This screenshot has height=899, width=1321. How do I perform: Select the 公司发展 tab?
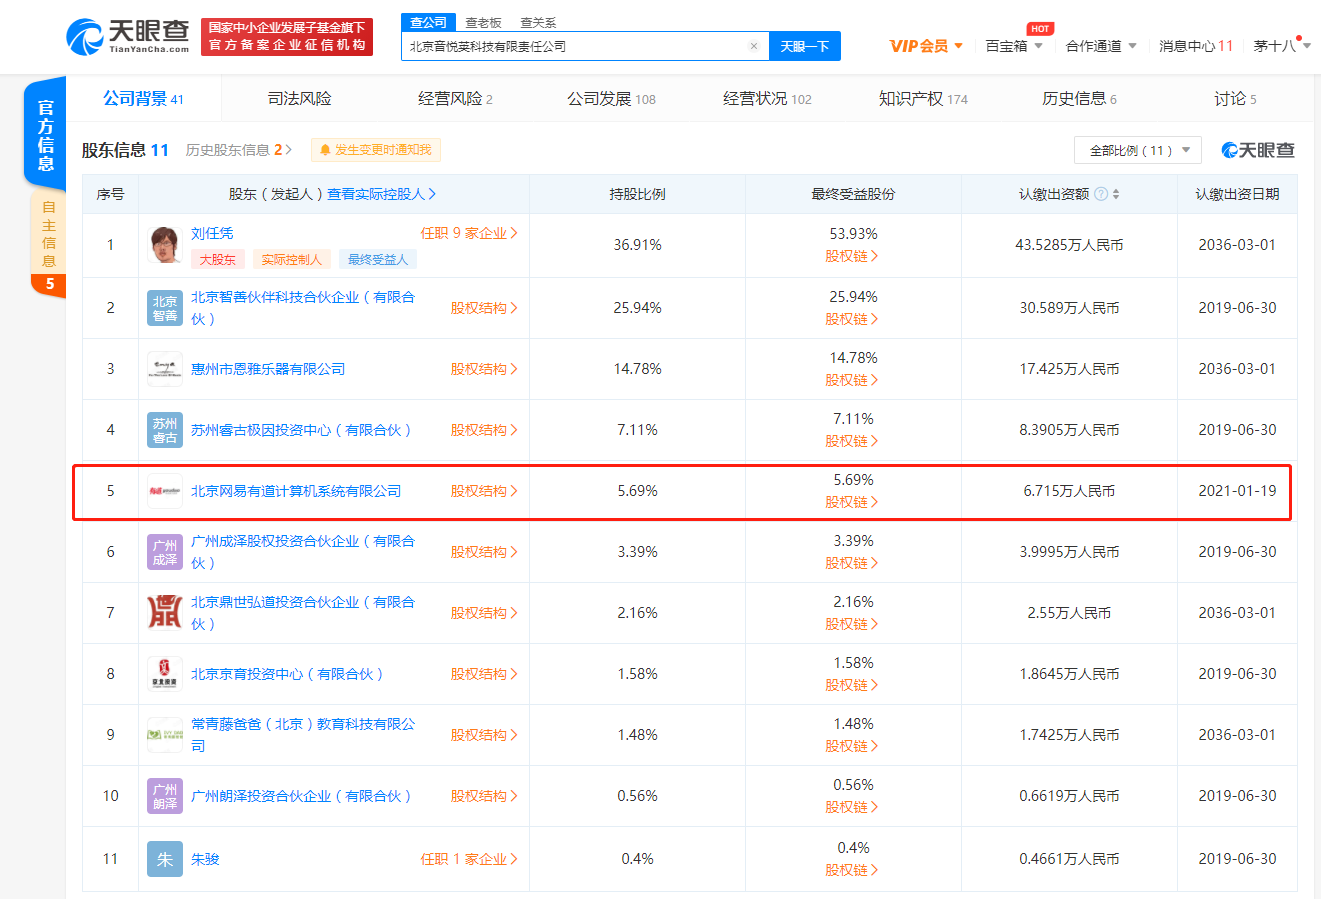click(611, 98)
